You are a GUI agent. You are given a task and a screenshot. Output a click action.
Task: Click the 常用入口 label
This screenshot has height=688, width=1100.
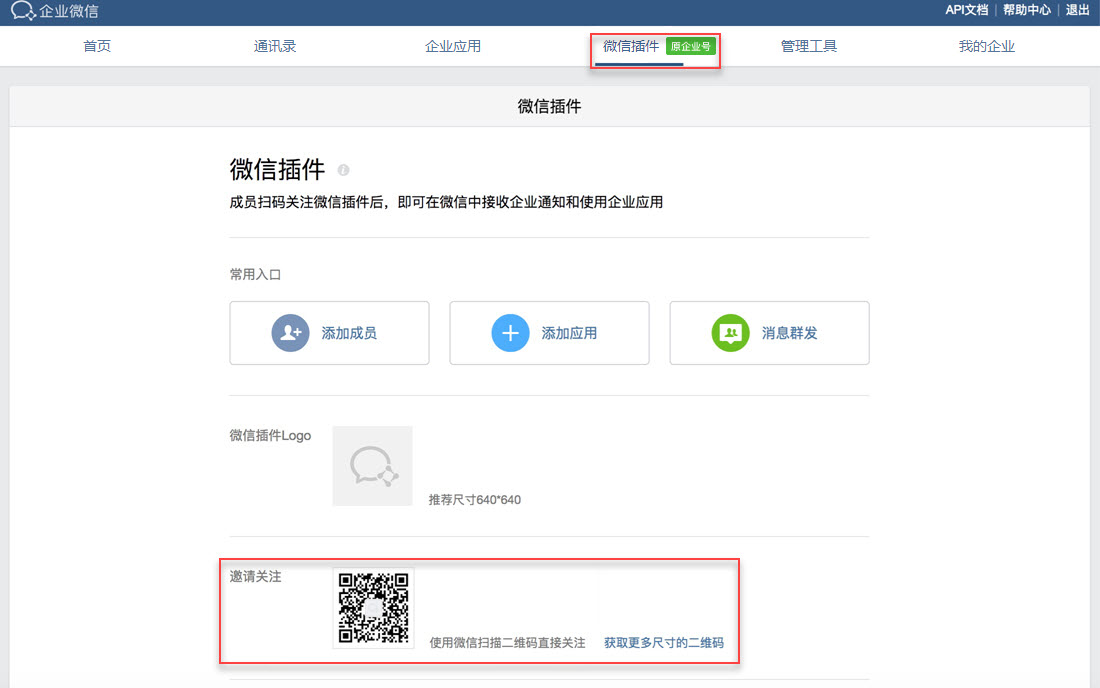(x=255, y=274)
